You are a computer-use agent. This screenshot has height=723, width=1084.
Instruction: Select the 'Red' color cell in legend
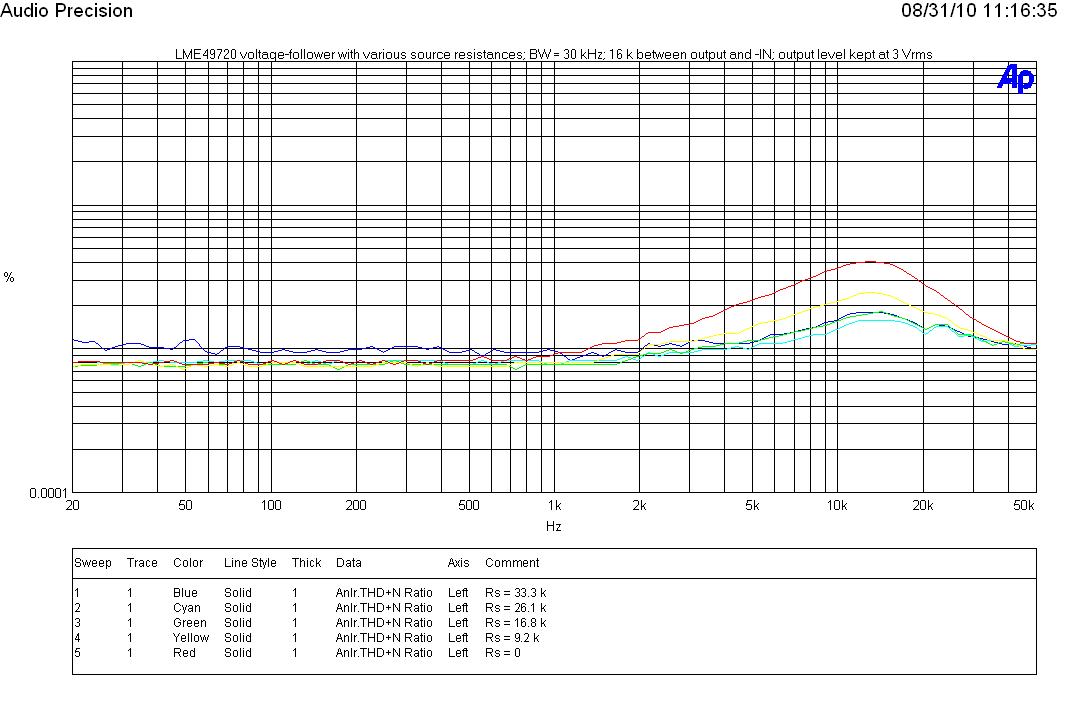pos(184,653)
